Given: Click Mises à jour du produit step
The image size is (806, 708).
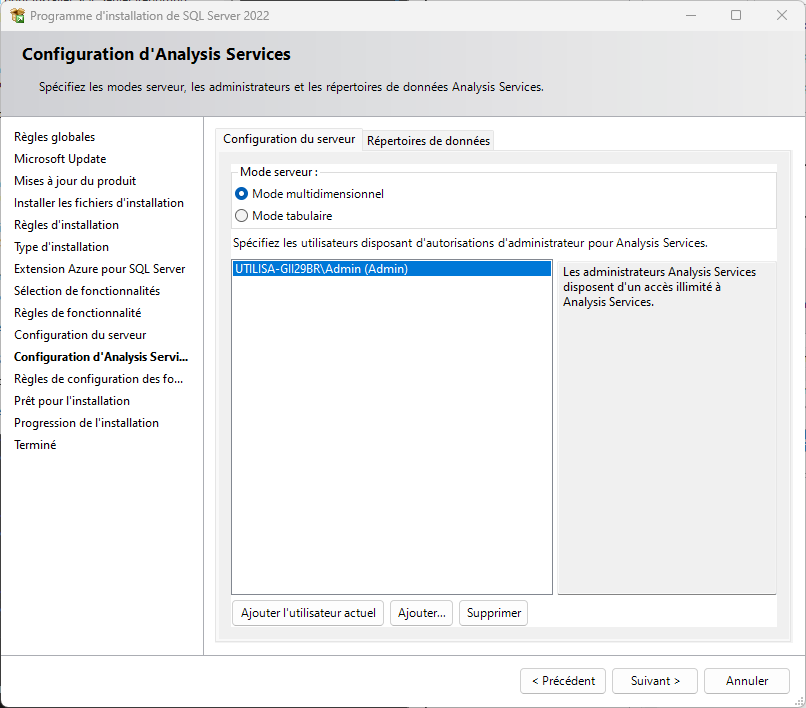Looking at the screenshot, I should click(x=75, y=181).
